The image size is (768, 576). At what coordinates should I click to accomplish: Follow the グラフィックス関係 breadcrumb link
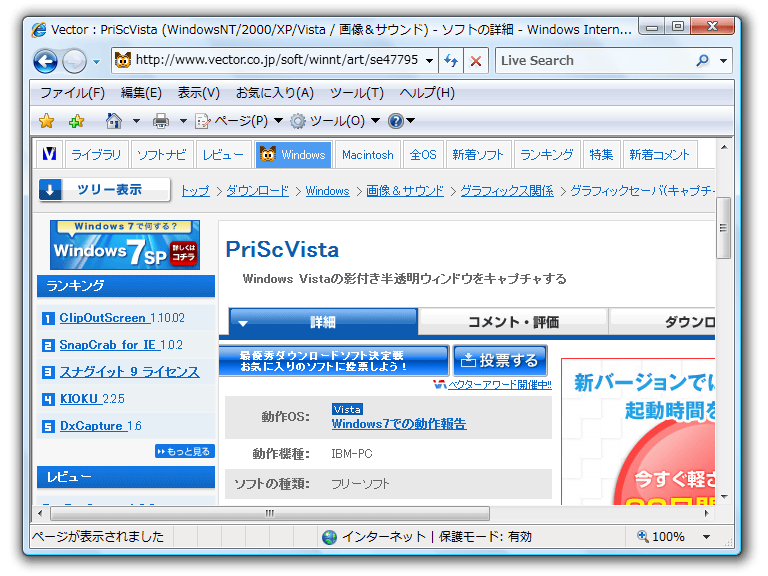pyautogui.click(x=507, y=191)
